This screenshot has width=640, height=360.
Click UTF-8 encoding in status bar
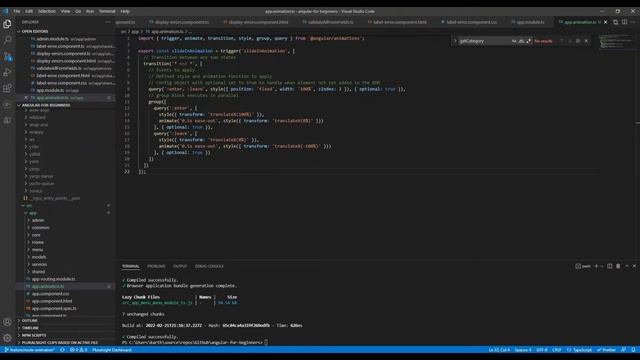tap(542, 350)
